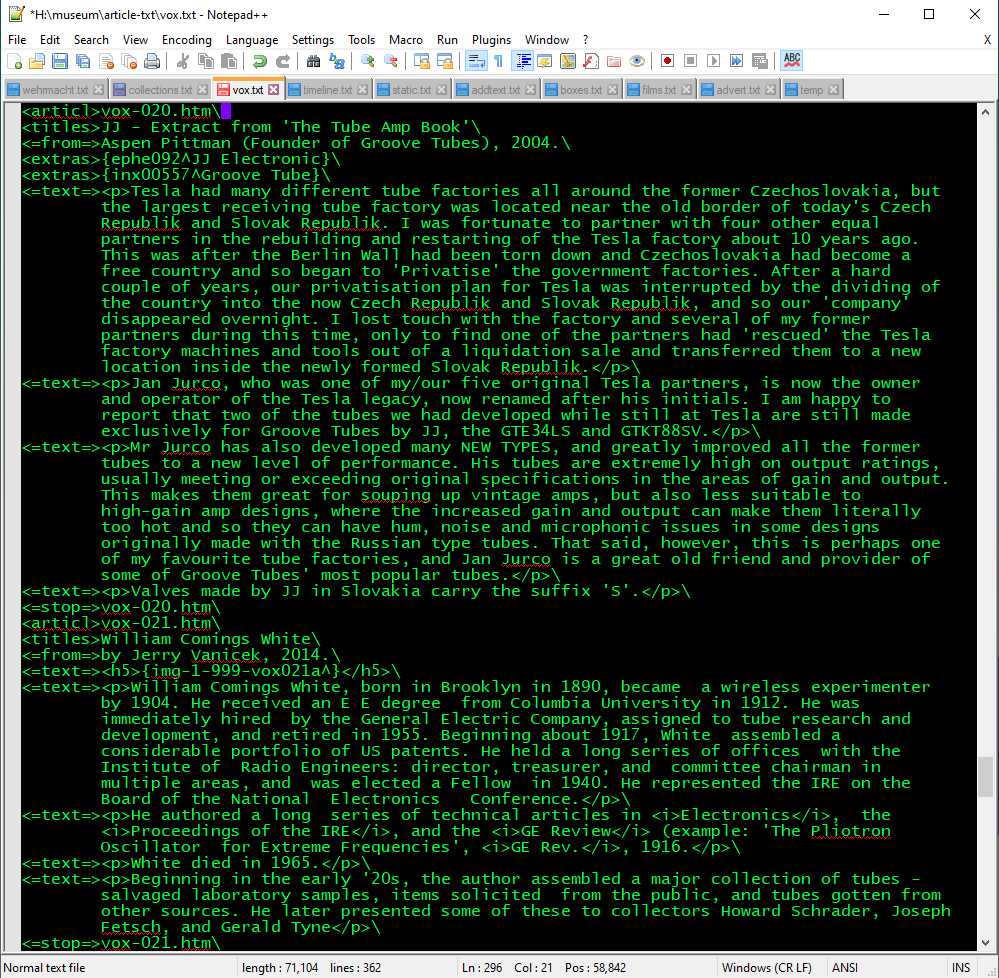The height and width of the screenshot is (978, 999).
Task: Open the Function List panel
Action: coord(591,61)
